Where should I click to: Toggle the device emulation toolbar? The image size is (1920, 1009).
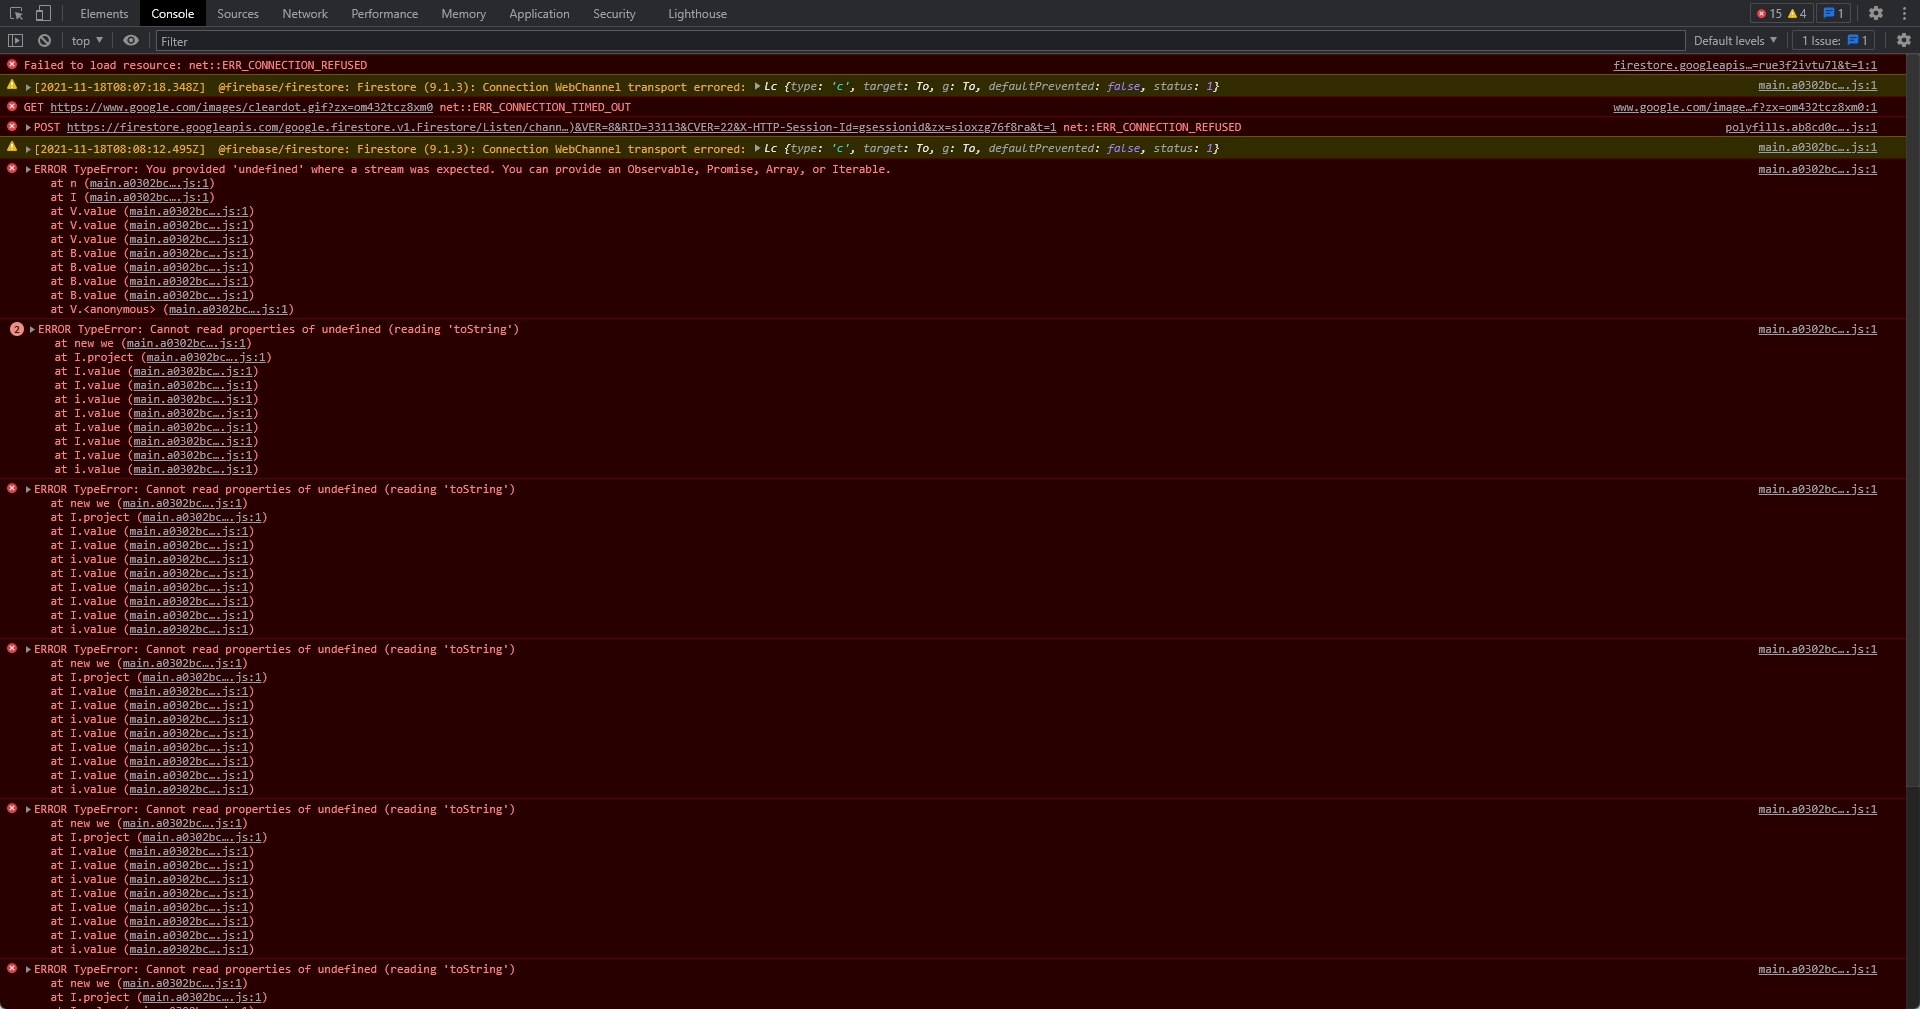(41, 13)
